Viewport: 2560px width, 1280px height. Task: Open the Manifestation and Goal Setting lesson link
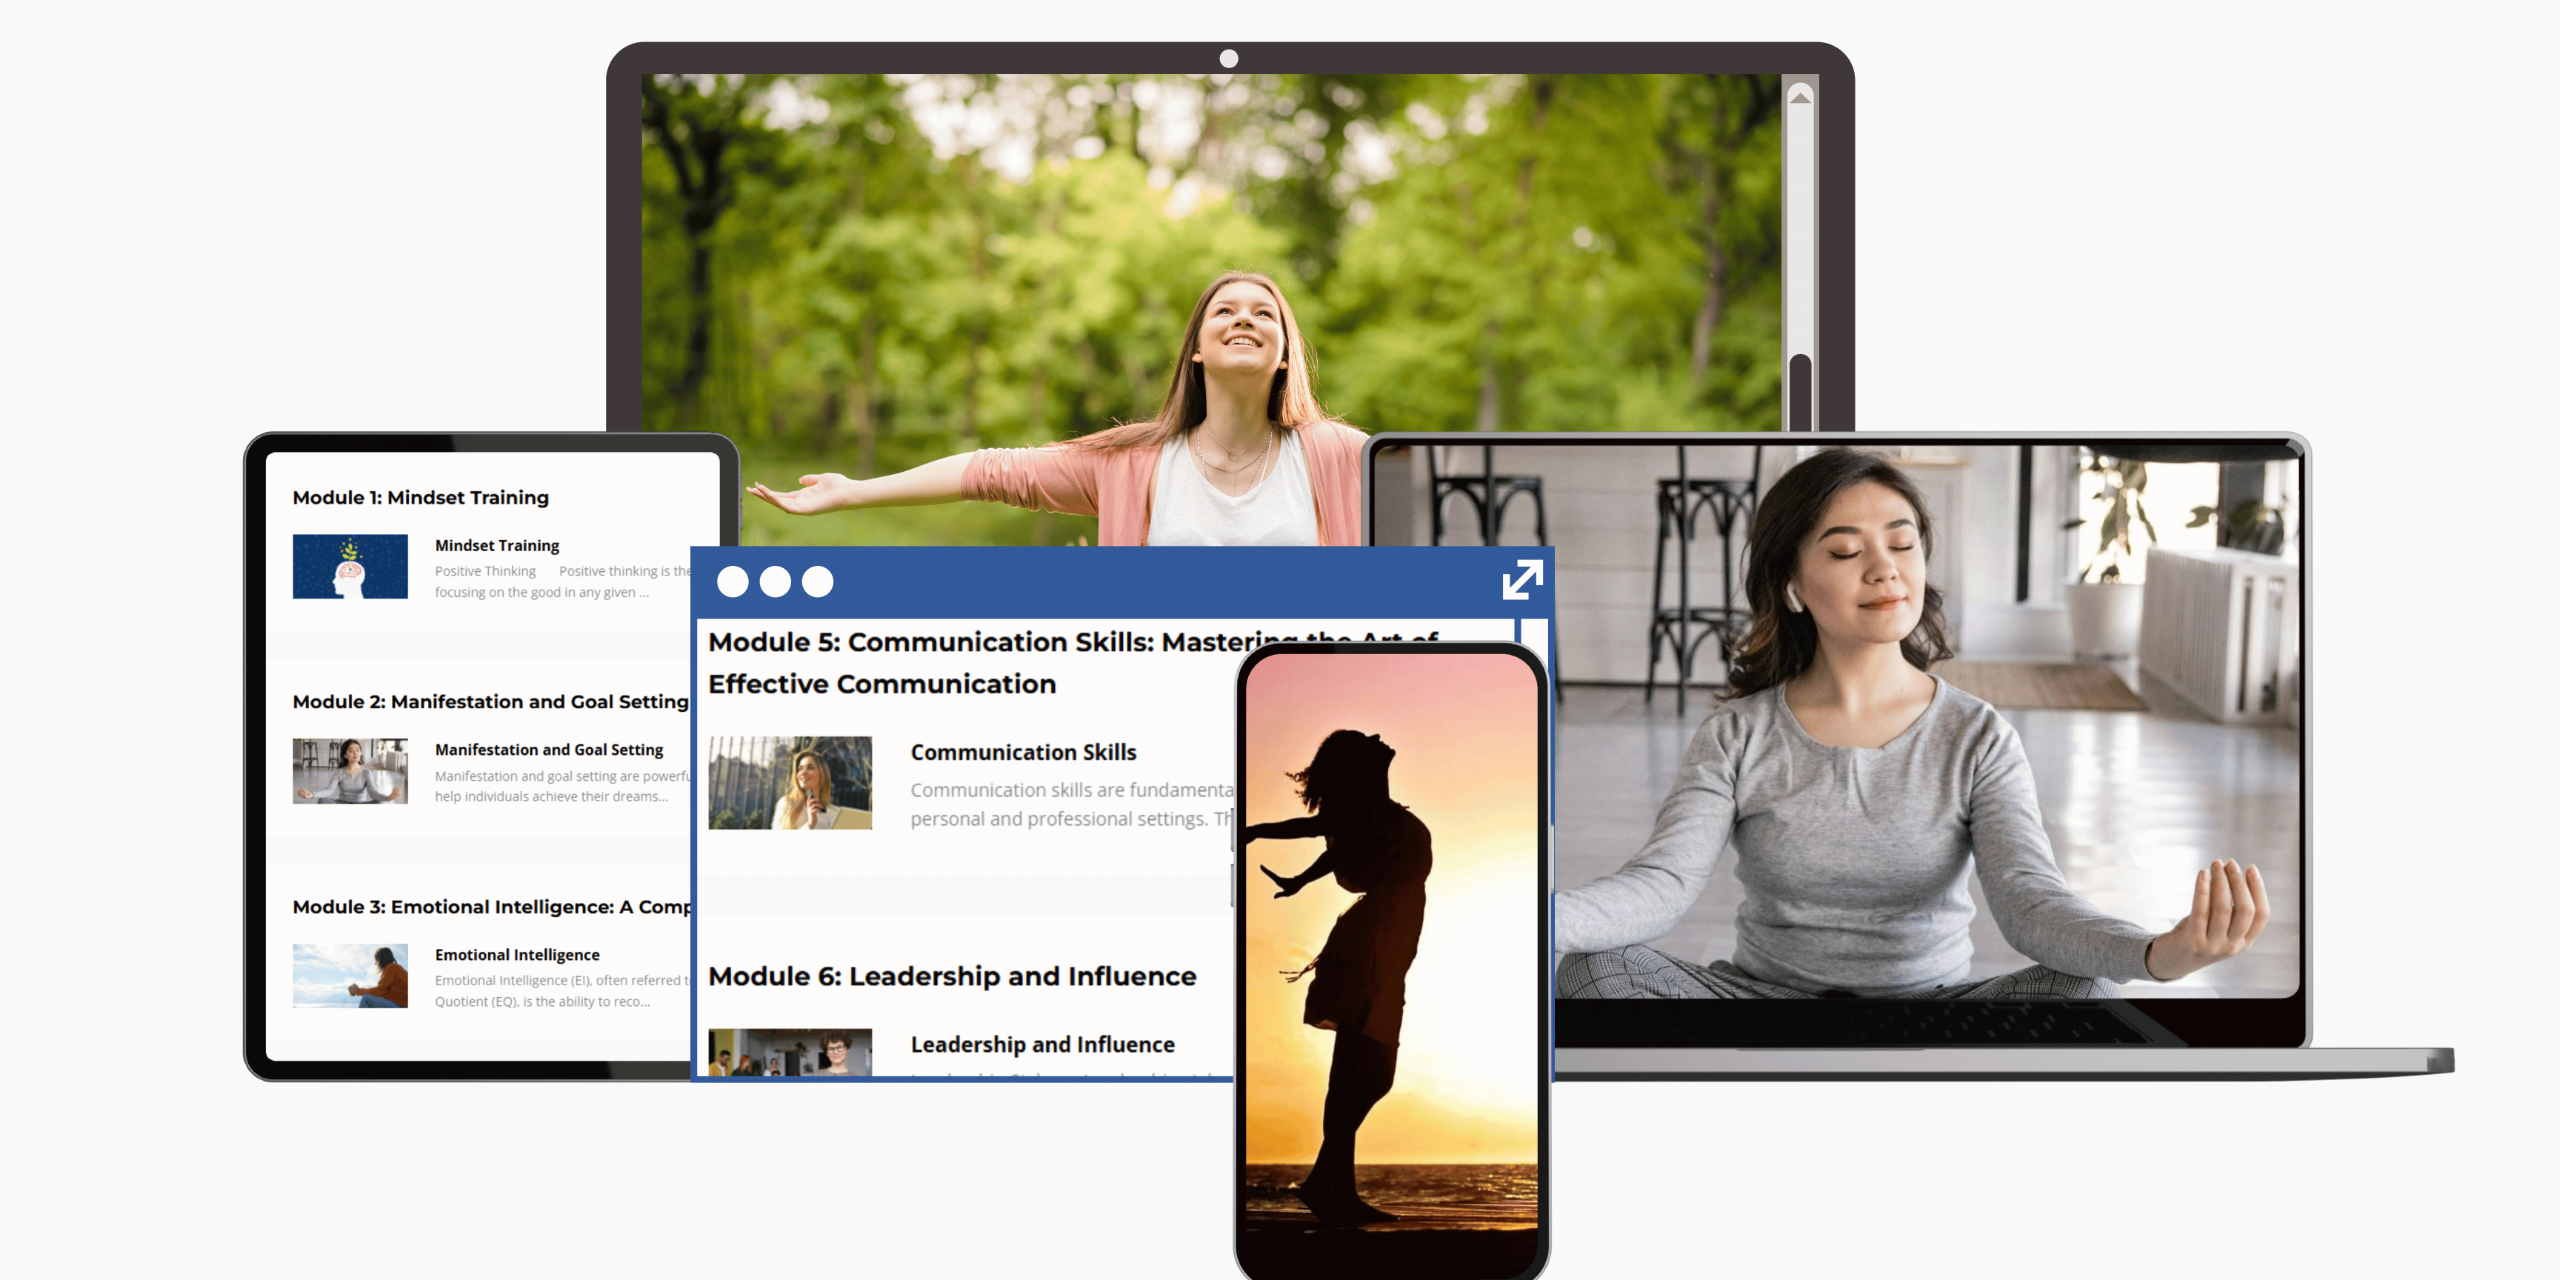(549, 750)
